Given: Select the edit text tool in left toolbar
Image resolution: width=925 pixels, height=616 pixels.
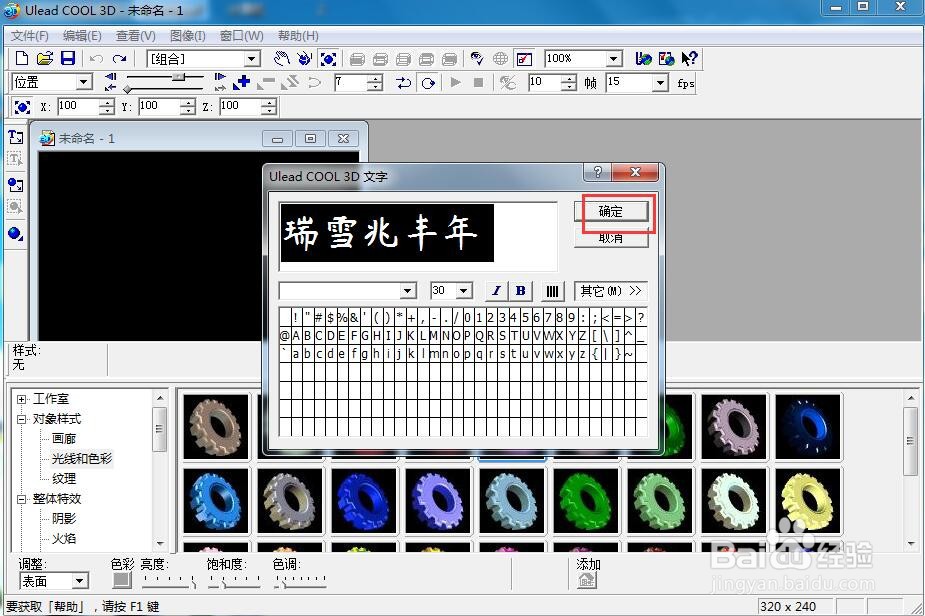Looking at the screenshot, I should pos(15,159).
